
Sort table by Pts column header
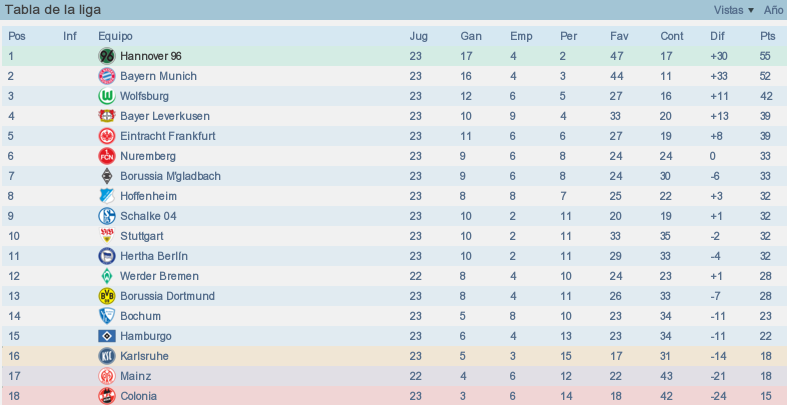pyautogui.click(x=767, y=36)
